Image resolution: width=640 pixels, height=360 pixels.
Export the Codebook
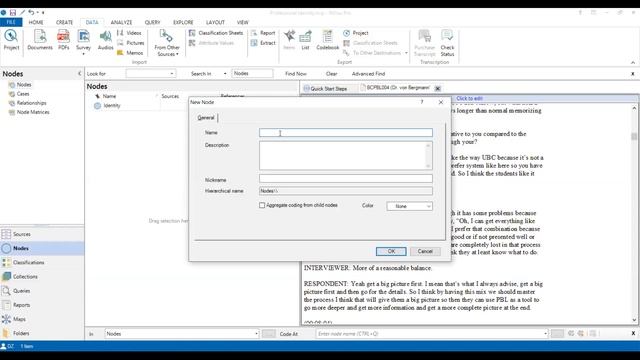(327, 40)
